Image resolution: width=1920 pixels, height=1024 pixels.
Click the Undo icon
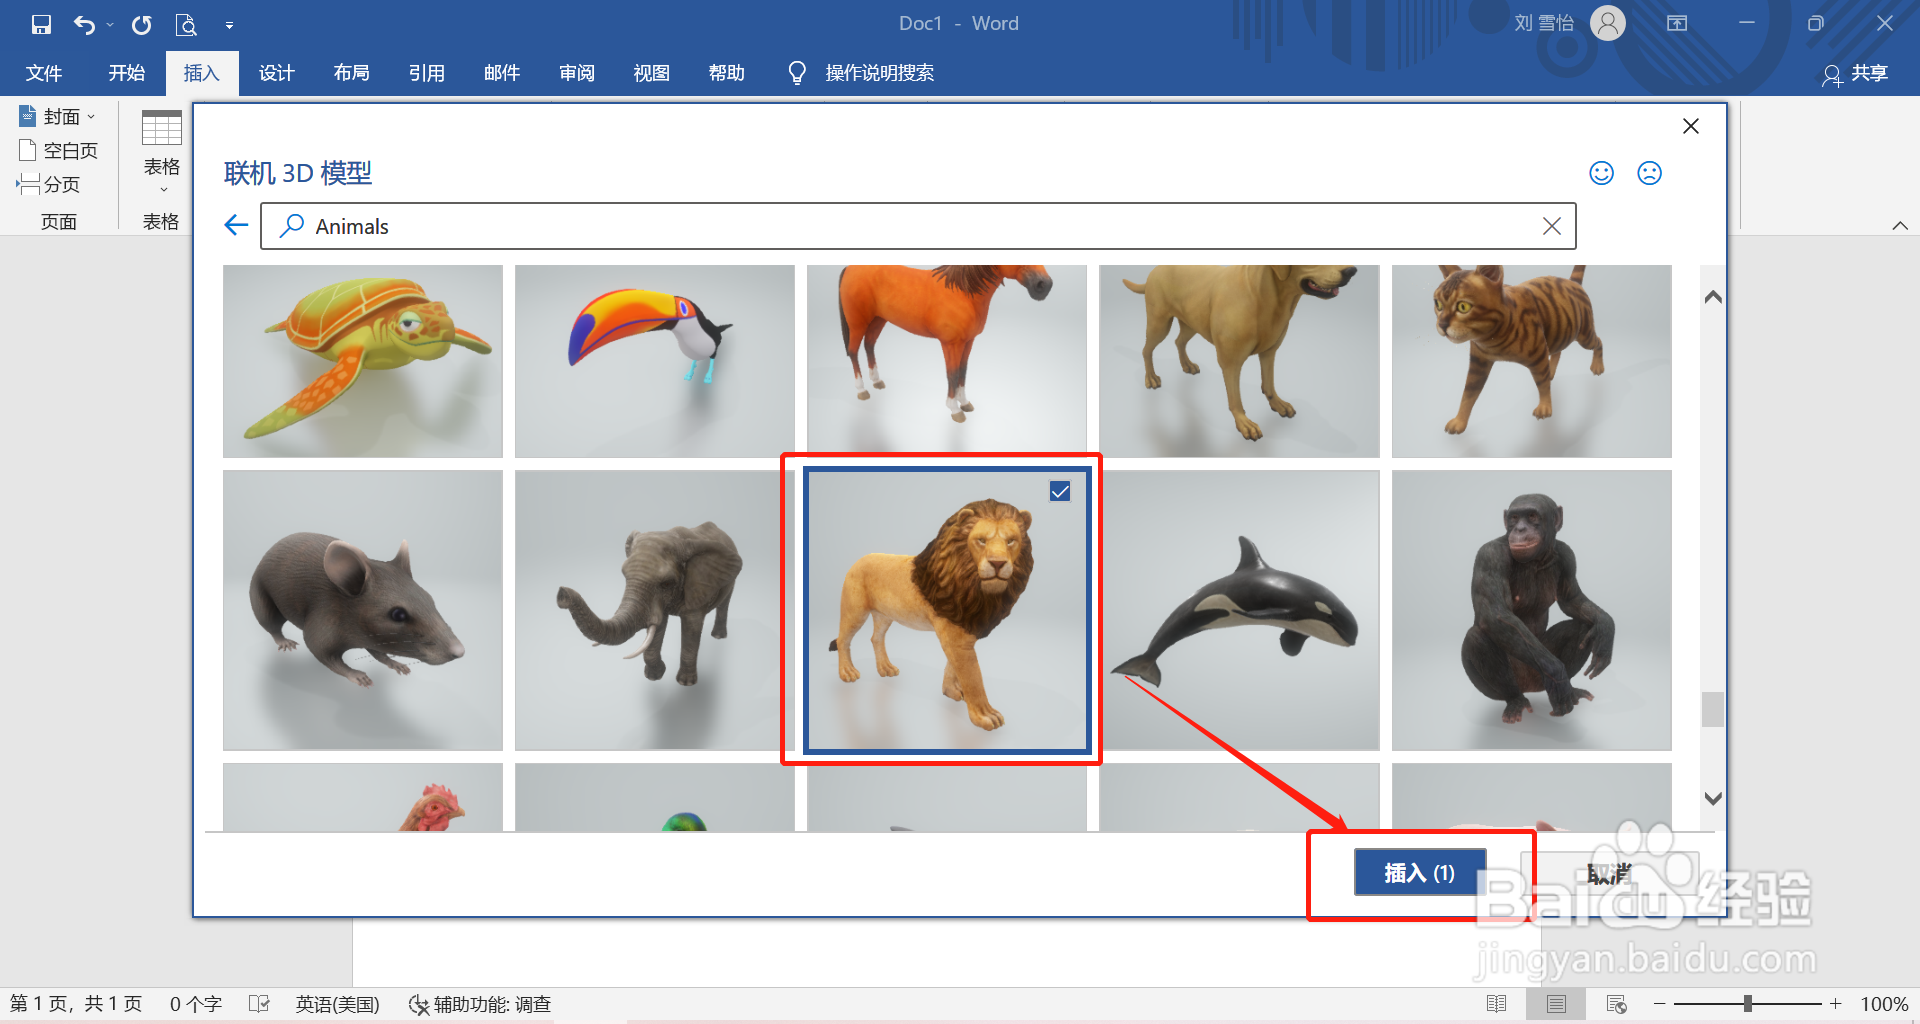coord(85,24)
